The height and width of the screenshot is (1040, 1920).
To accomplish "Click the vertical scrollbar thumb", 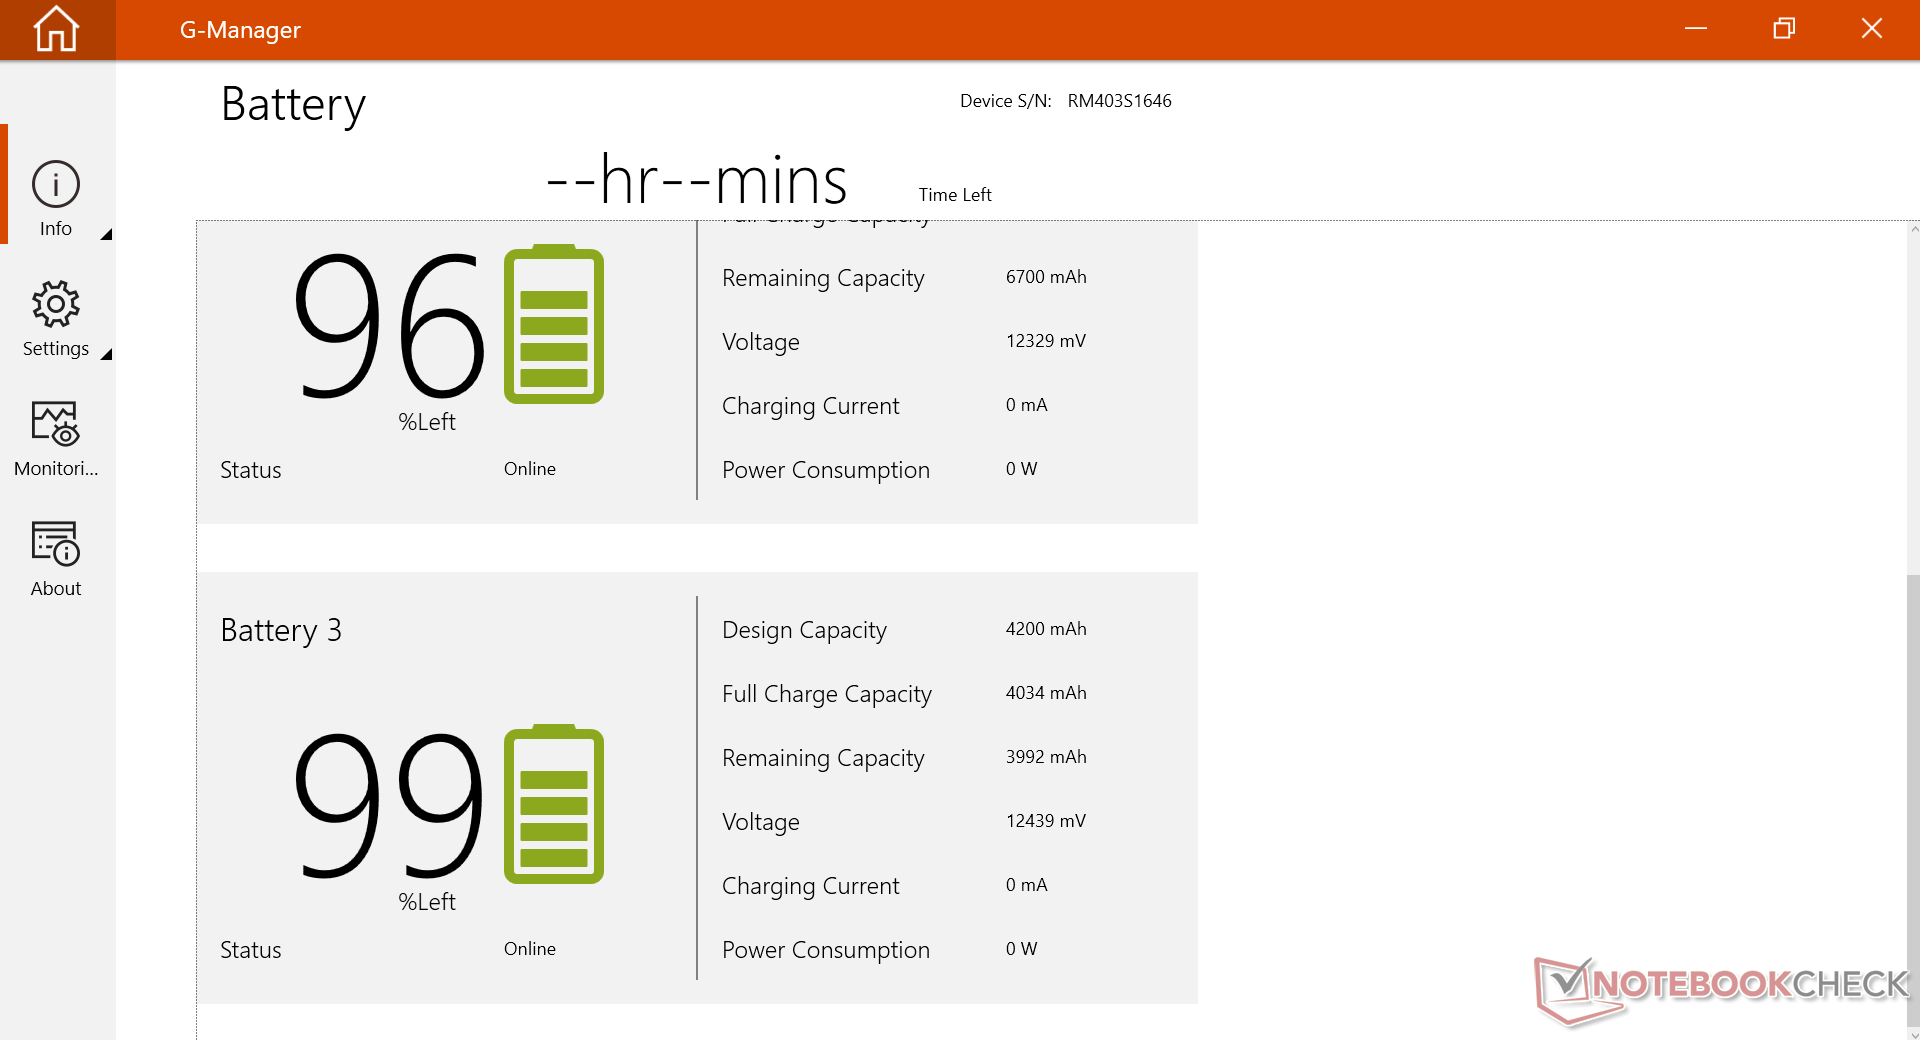I will [x=1913, y=800].
